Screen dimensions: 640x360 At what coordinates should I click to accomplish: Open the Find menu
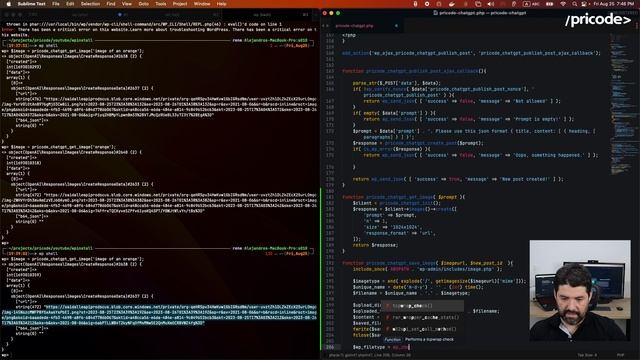(111, 4)
